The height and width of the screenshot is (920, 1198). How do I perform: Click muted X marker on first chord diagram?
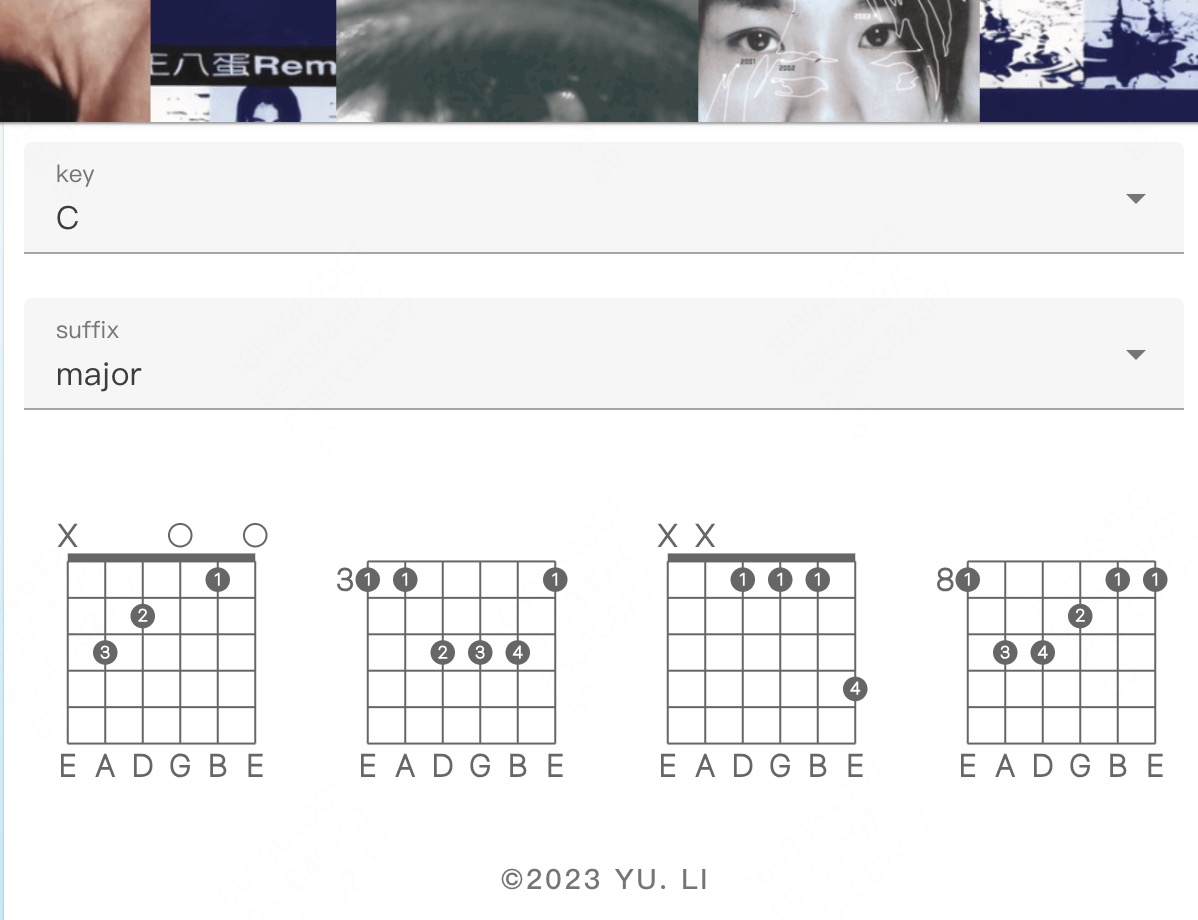tap(68, 536)
